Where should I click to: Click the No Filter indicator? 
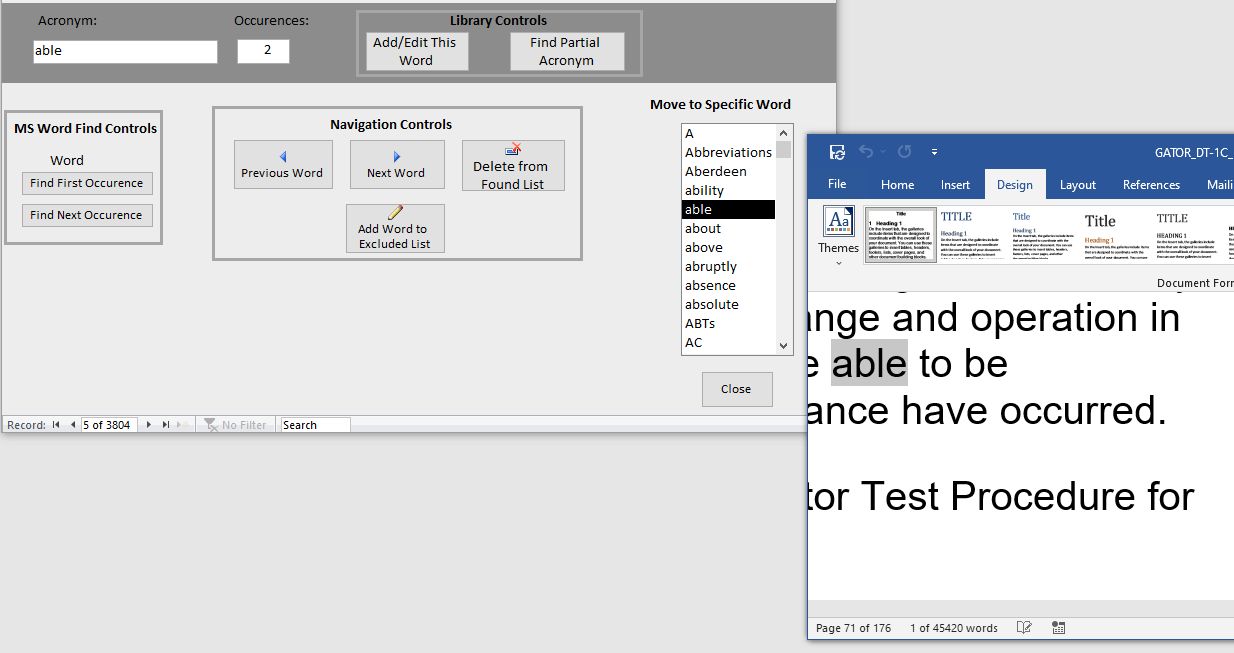(x=236, y=425)
